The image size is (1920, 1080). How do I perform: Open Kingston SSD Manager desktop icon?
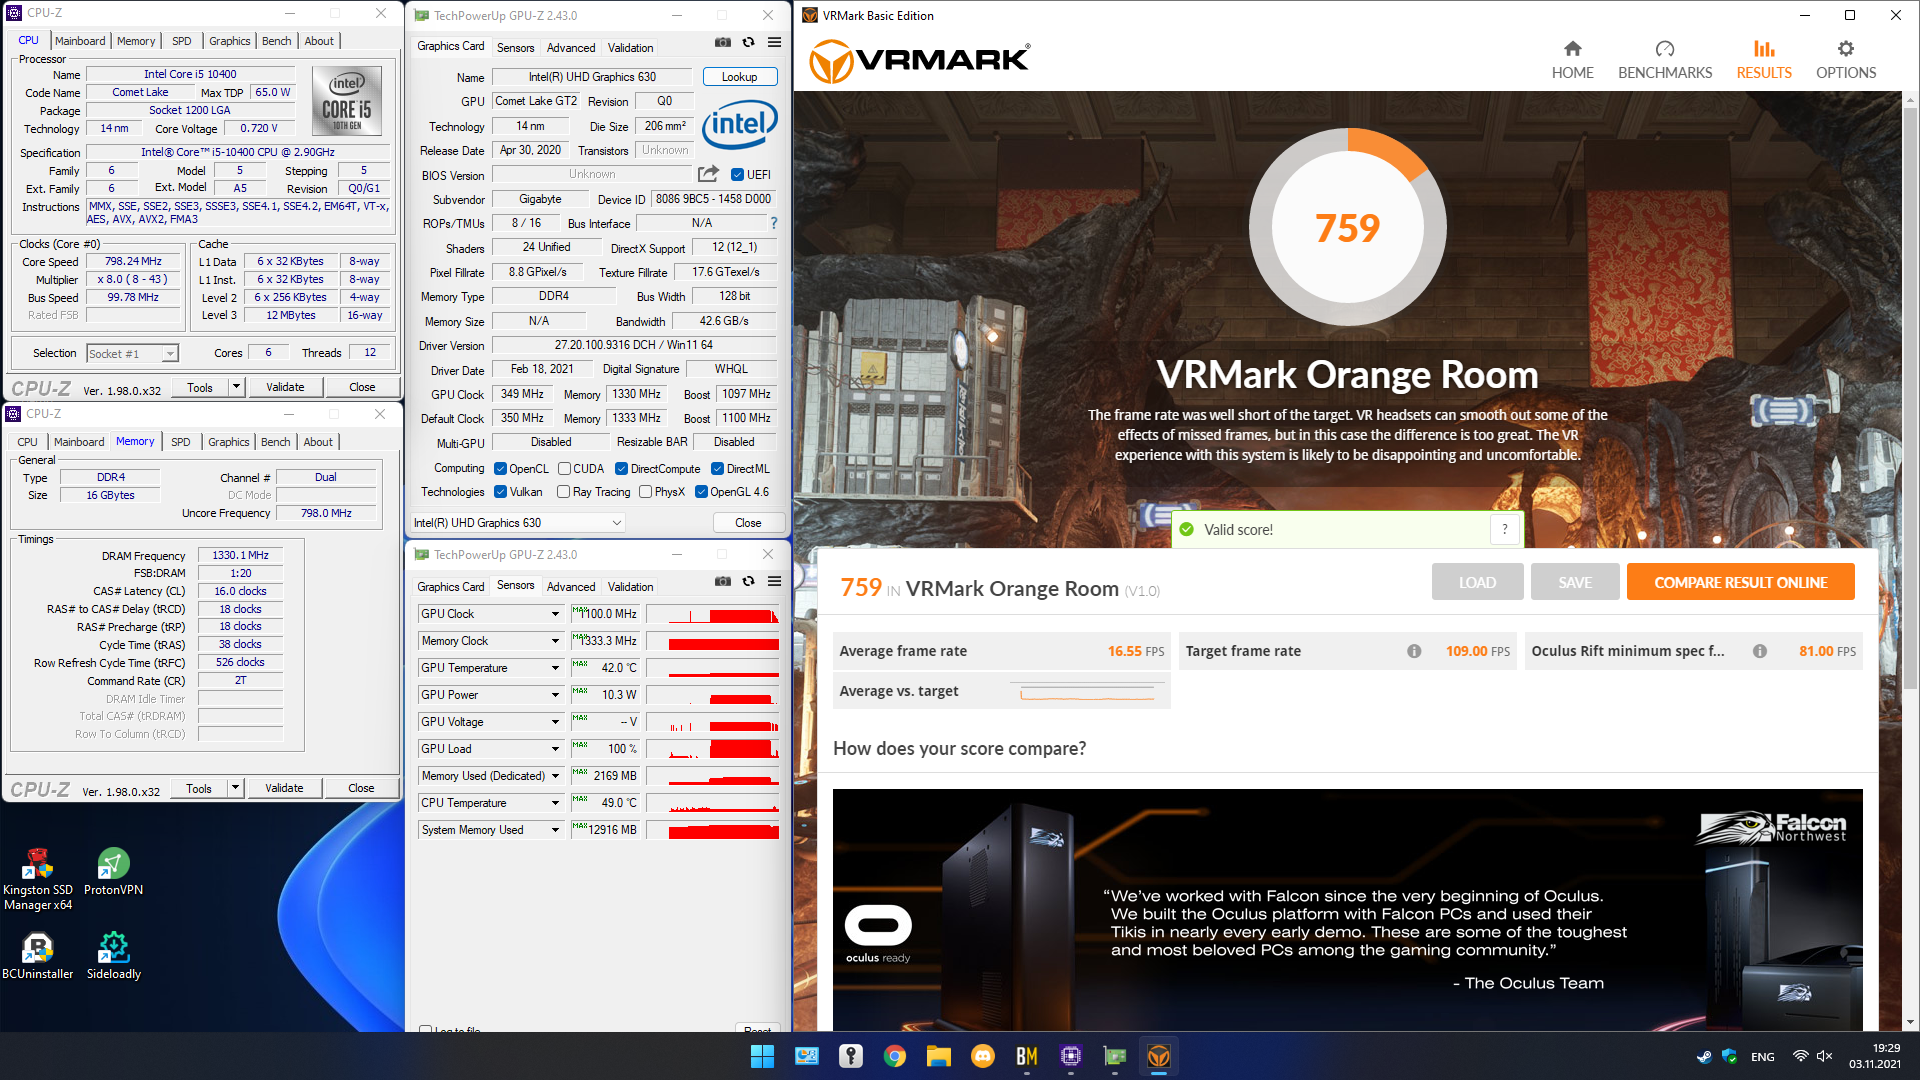click(x=38, y=879)
